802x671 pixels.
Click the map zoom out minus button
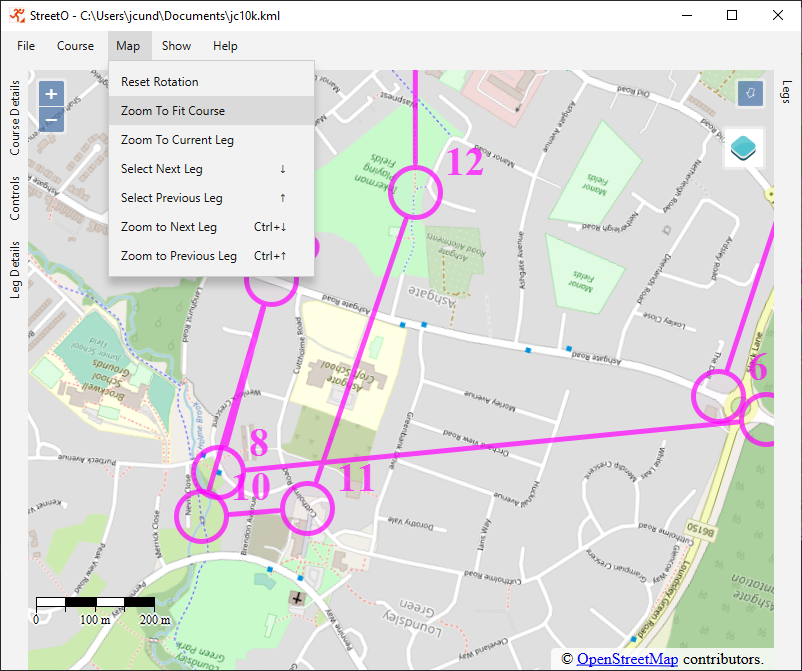pyautogui.click(x=51, y=120)
